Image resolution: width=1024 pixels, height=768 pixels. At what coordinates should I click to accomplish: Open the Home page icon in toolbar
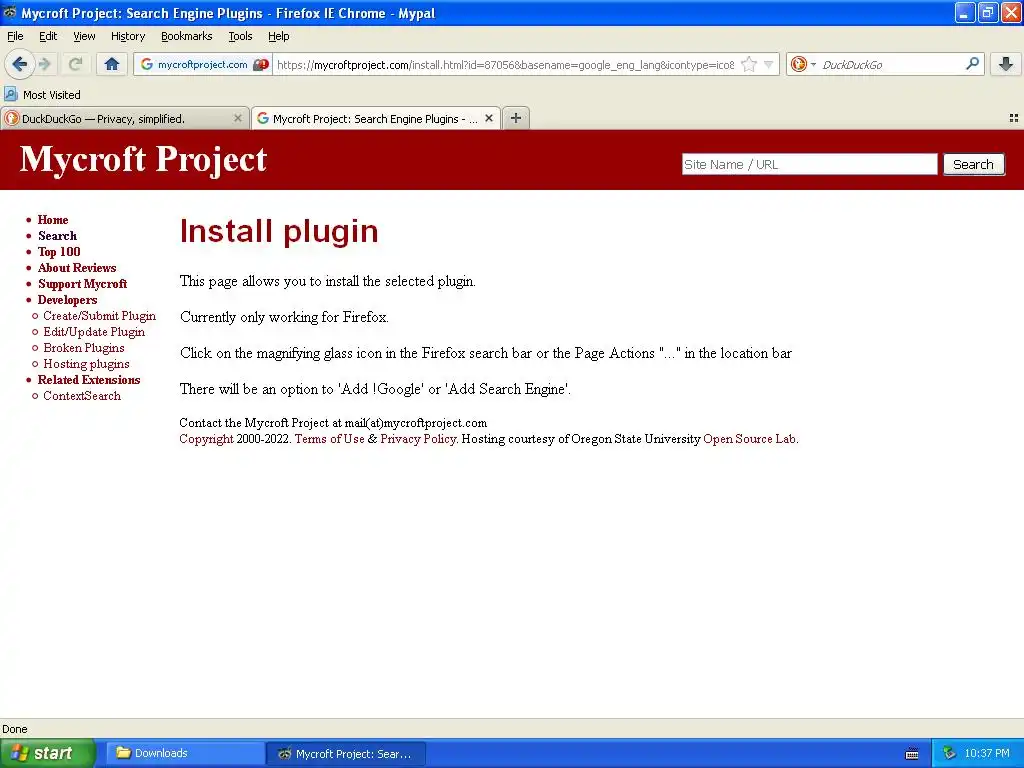[x=112, y=64]
